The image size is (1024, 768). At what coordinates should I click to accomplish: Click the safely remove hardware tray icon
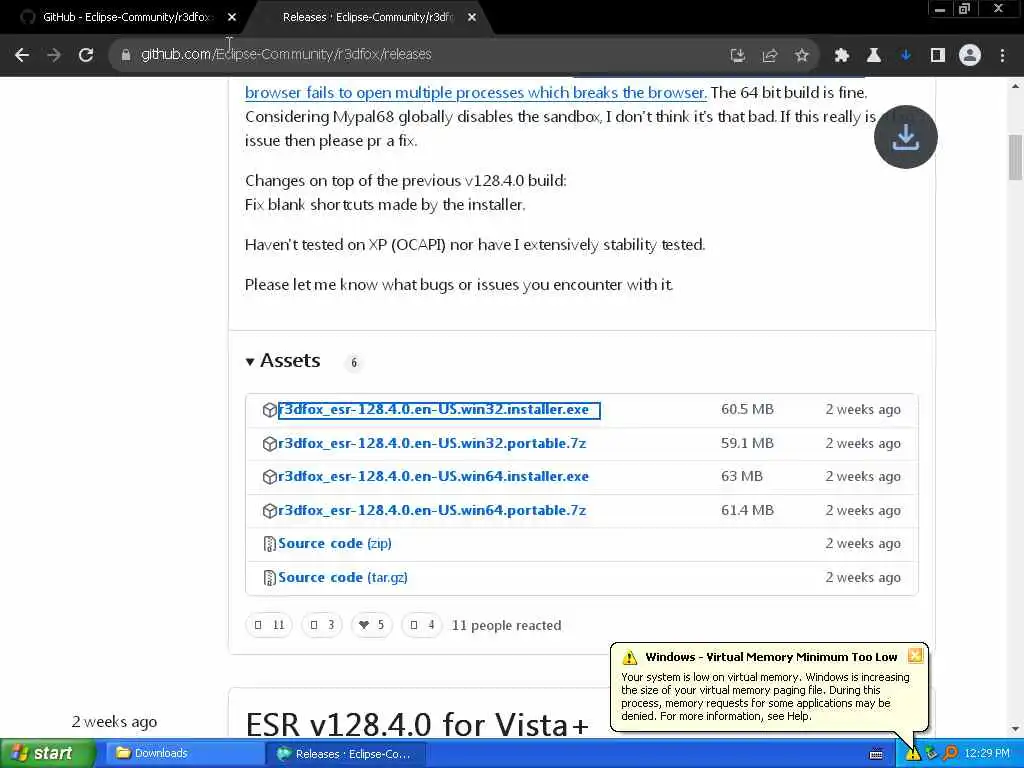931,754
